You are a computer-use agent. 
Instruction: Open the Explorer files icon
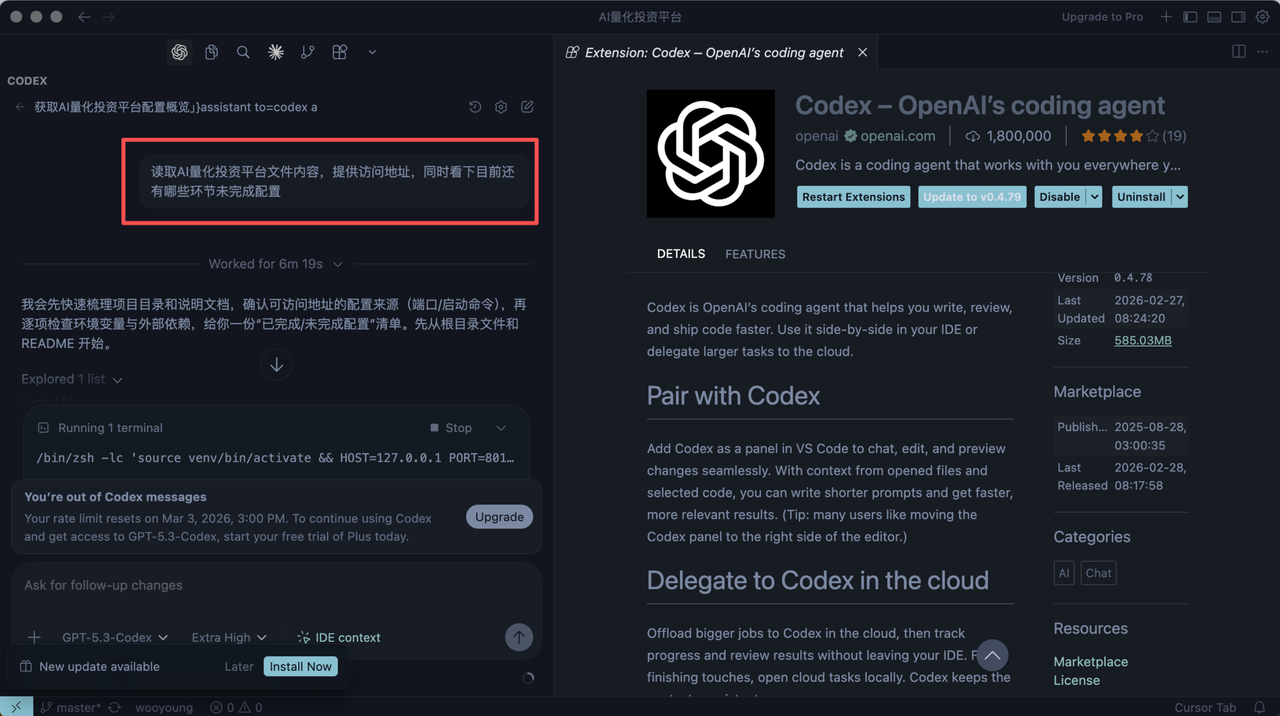click(211, 52)
